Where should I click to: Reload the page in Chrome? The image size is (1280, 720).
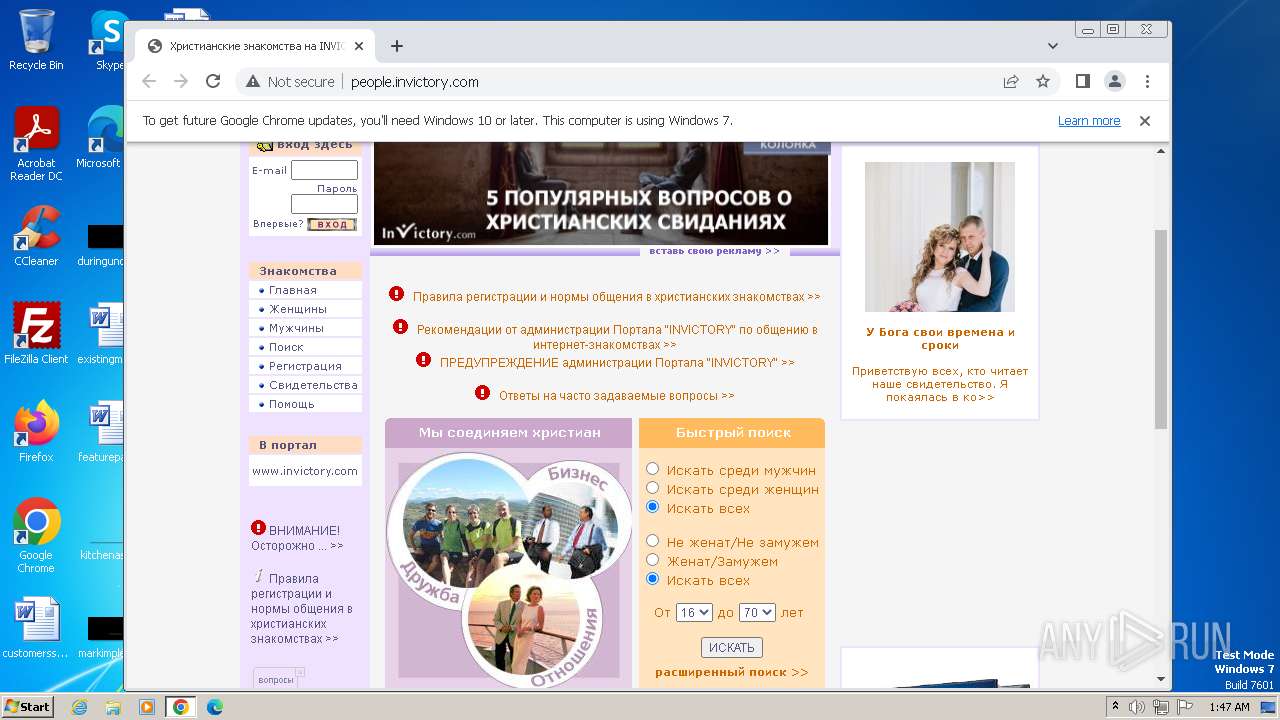tap(213, 82)
